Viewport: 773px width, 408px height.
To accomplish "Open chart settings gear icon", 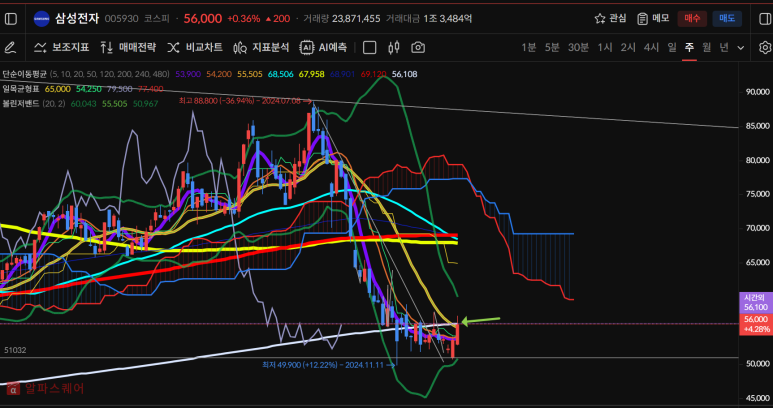I will (765, 48).
